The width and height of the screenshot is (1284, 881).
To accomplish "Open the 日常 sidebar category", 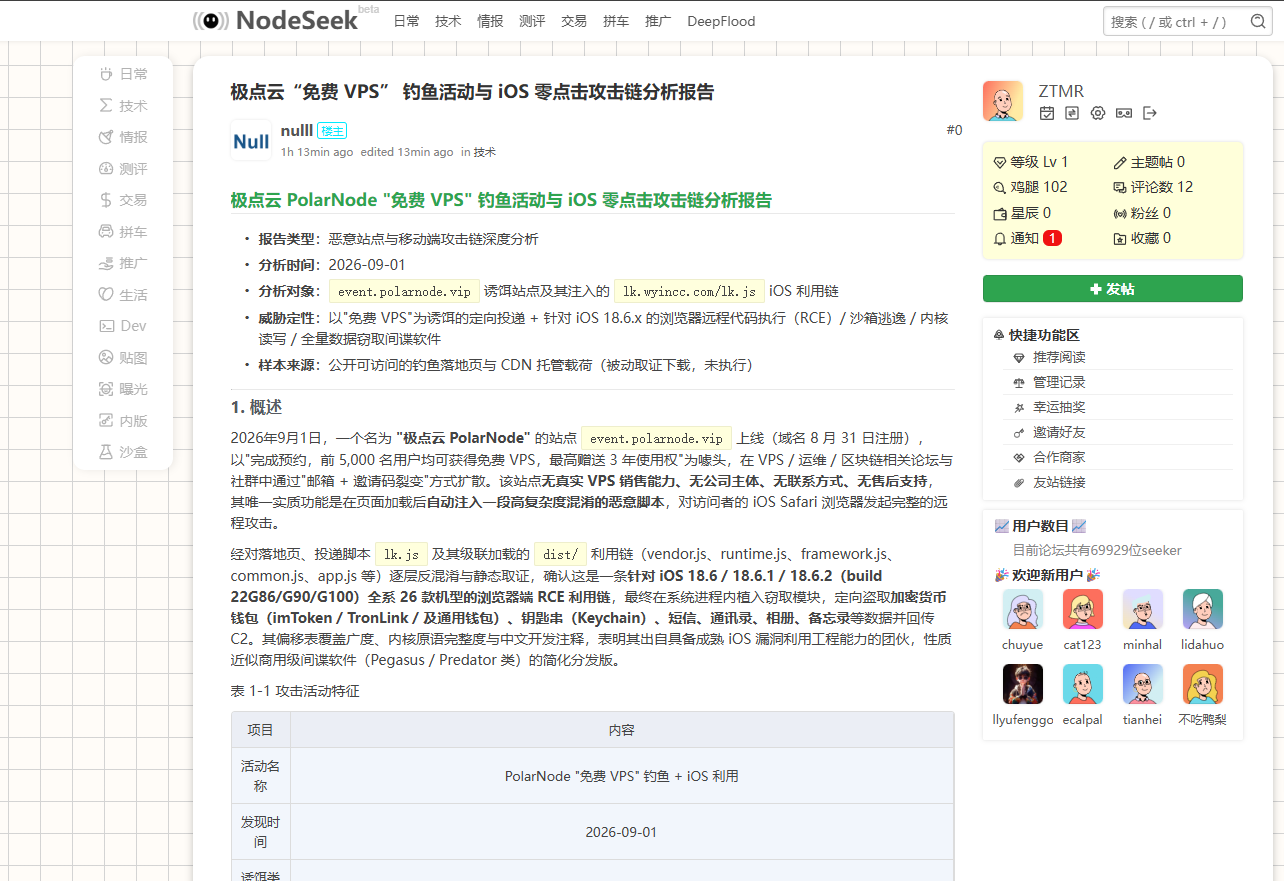I will point(123,74).
